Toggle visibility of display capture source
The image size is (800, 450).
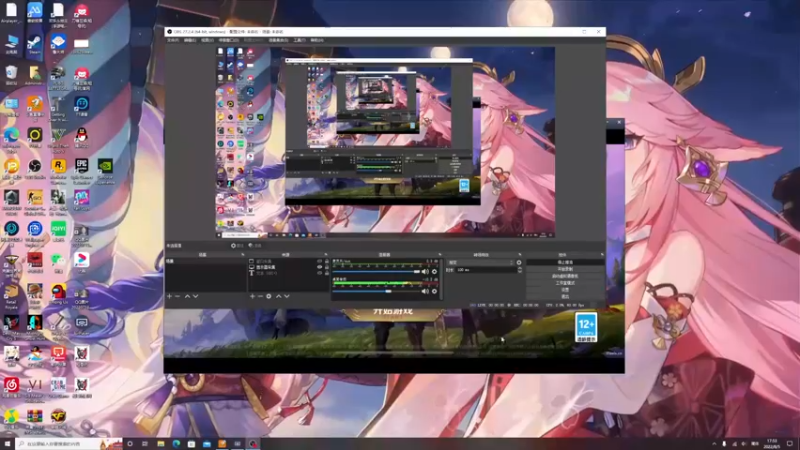[320, 267]
